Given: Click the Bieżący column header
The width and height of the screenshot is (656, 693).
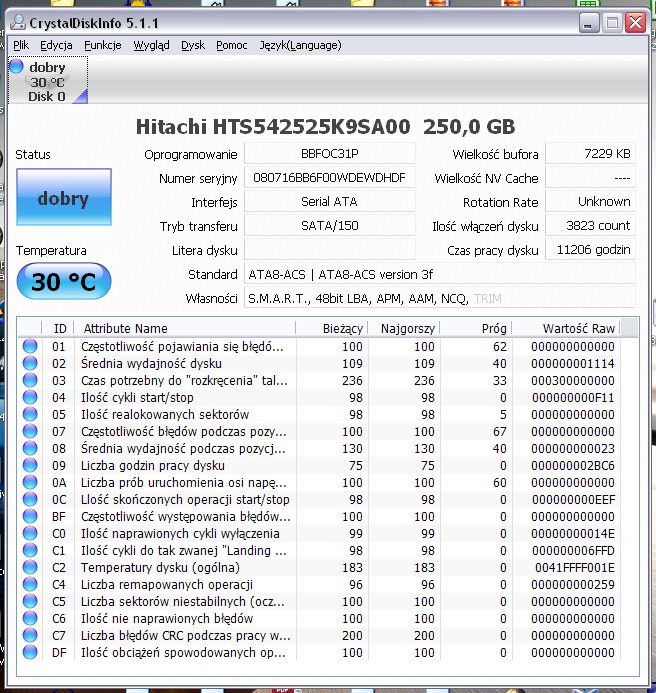Looking at the screenshot, I should pos(332,328).
